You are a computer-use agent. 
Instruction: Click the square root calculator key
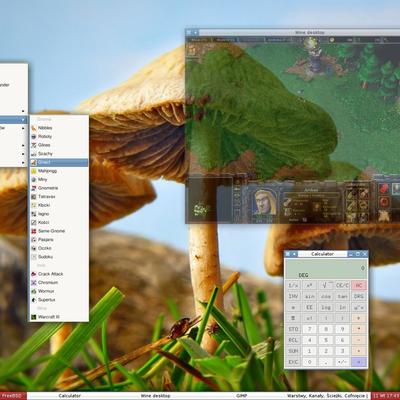[x=326, y=285]
